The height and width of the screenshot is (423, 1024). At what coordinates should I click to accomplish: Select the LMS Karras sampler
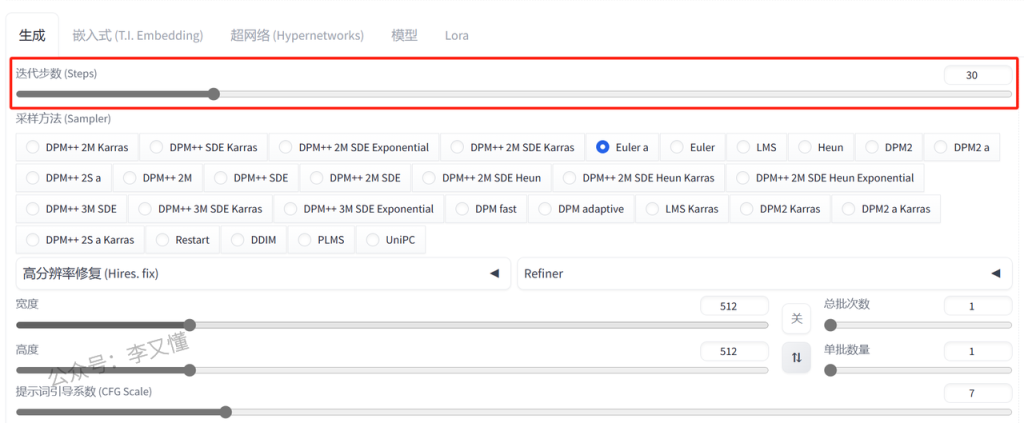pyautogui.click(x=682, y=209)
